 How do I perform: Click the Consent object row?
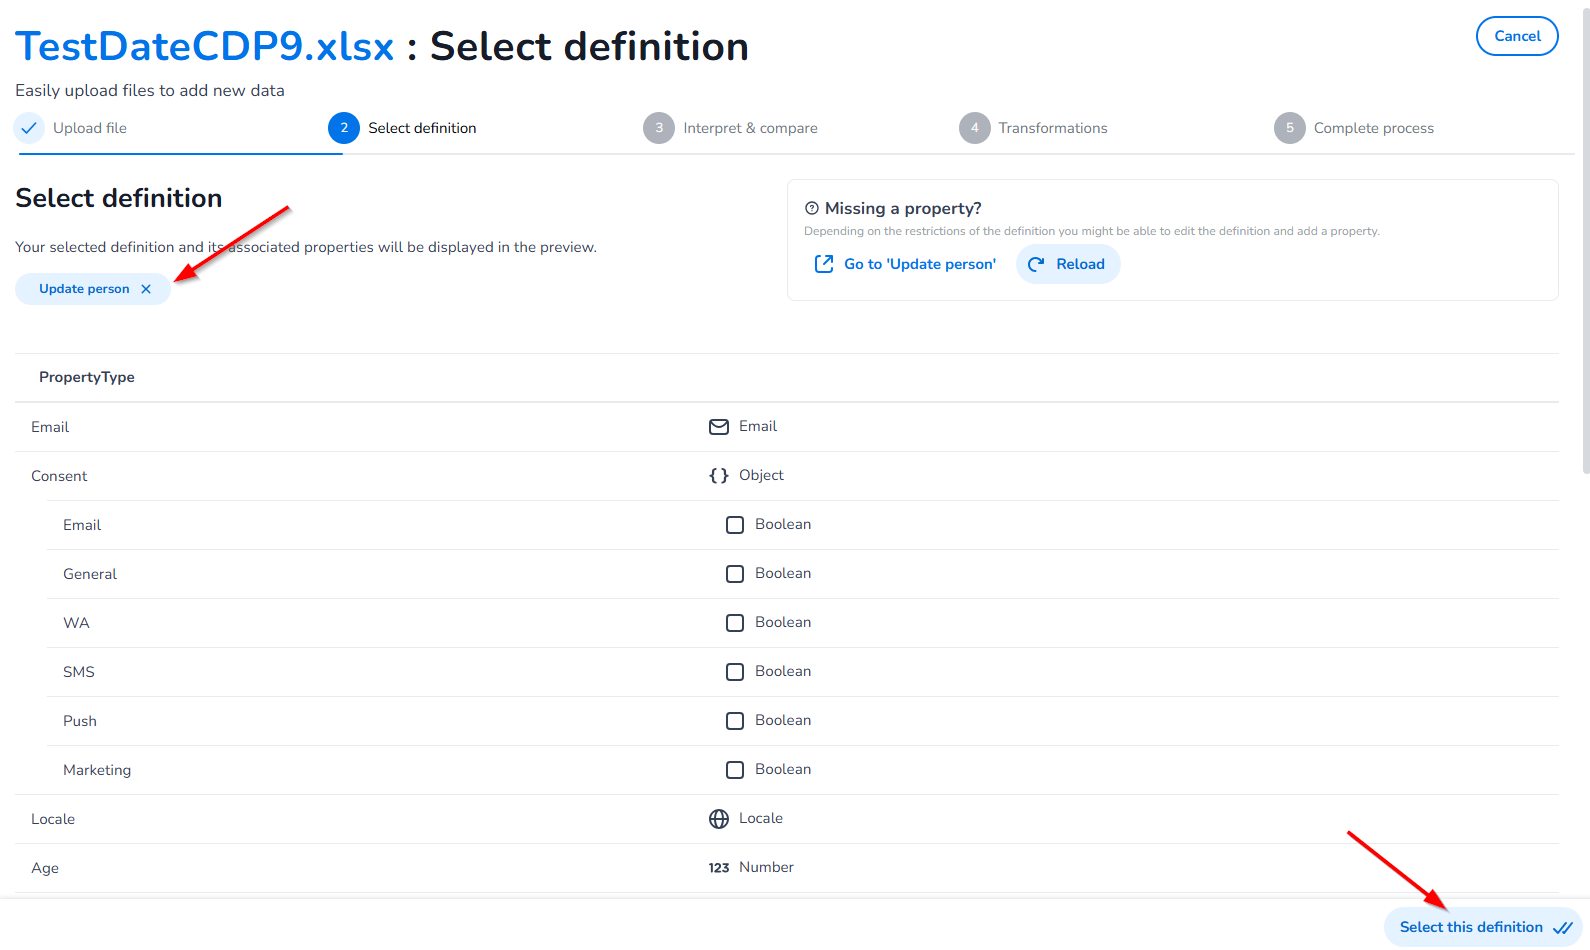787,476
